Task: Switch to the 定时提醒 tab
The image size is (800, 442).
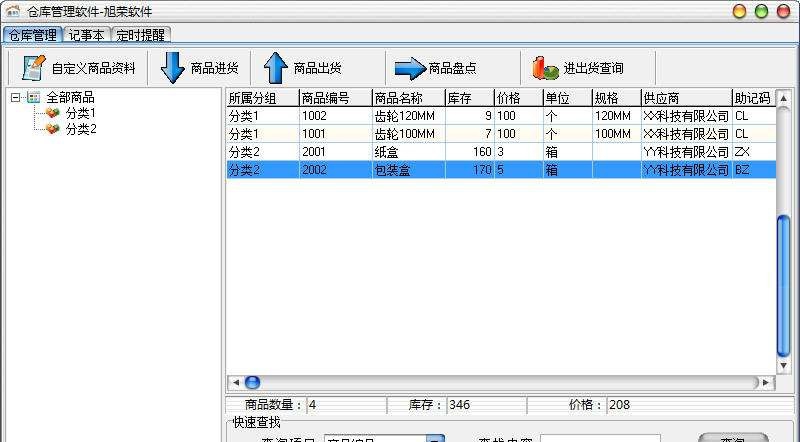Action: coord(140,35)
